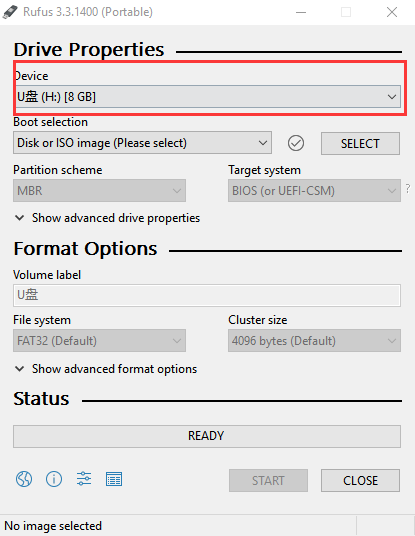Viewport: 415px width, 536px height.
Task: Click the target system help question mark
Action: [x=408, y=188]
